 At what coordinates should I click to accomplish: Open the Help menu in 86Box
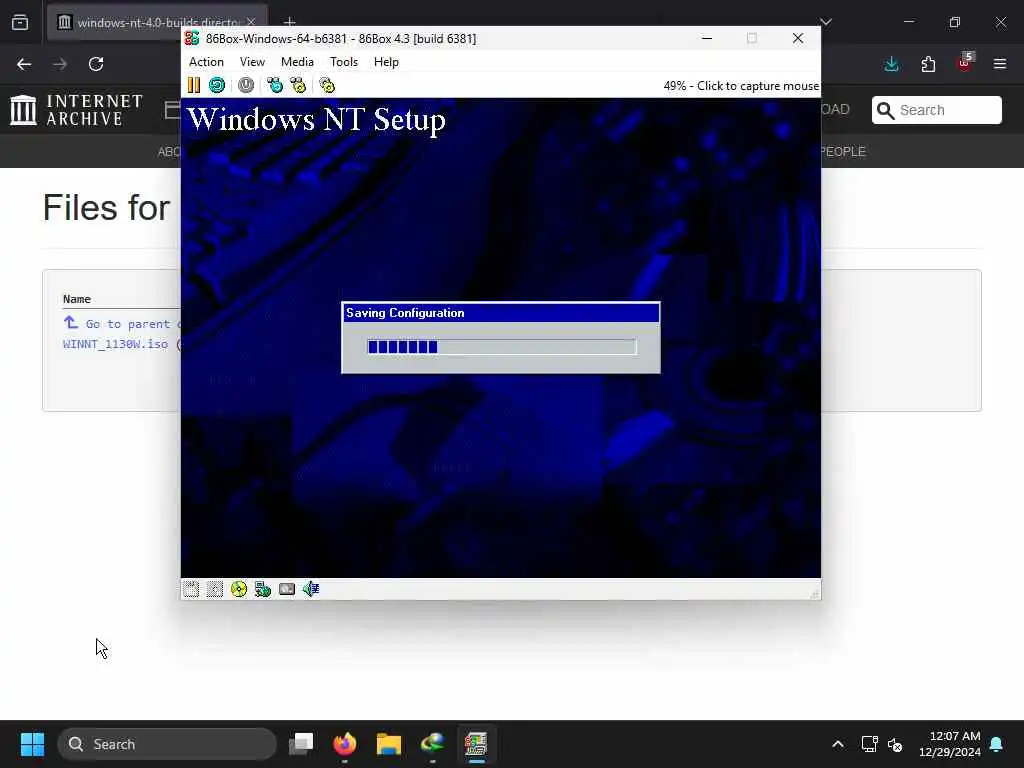(386, 62)
